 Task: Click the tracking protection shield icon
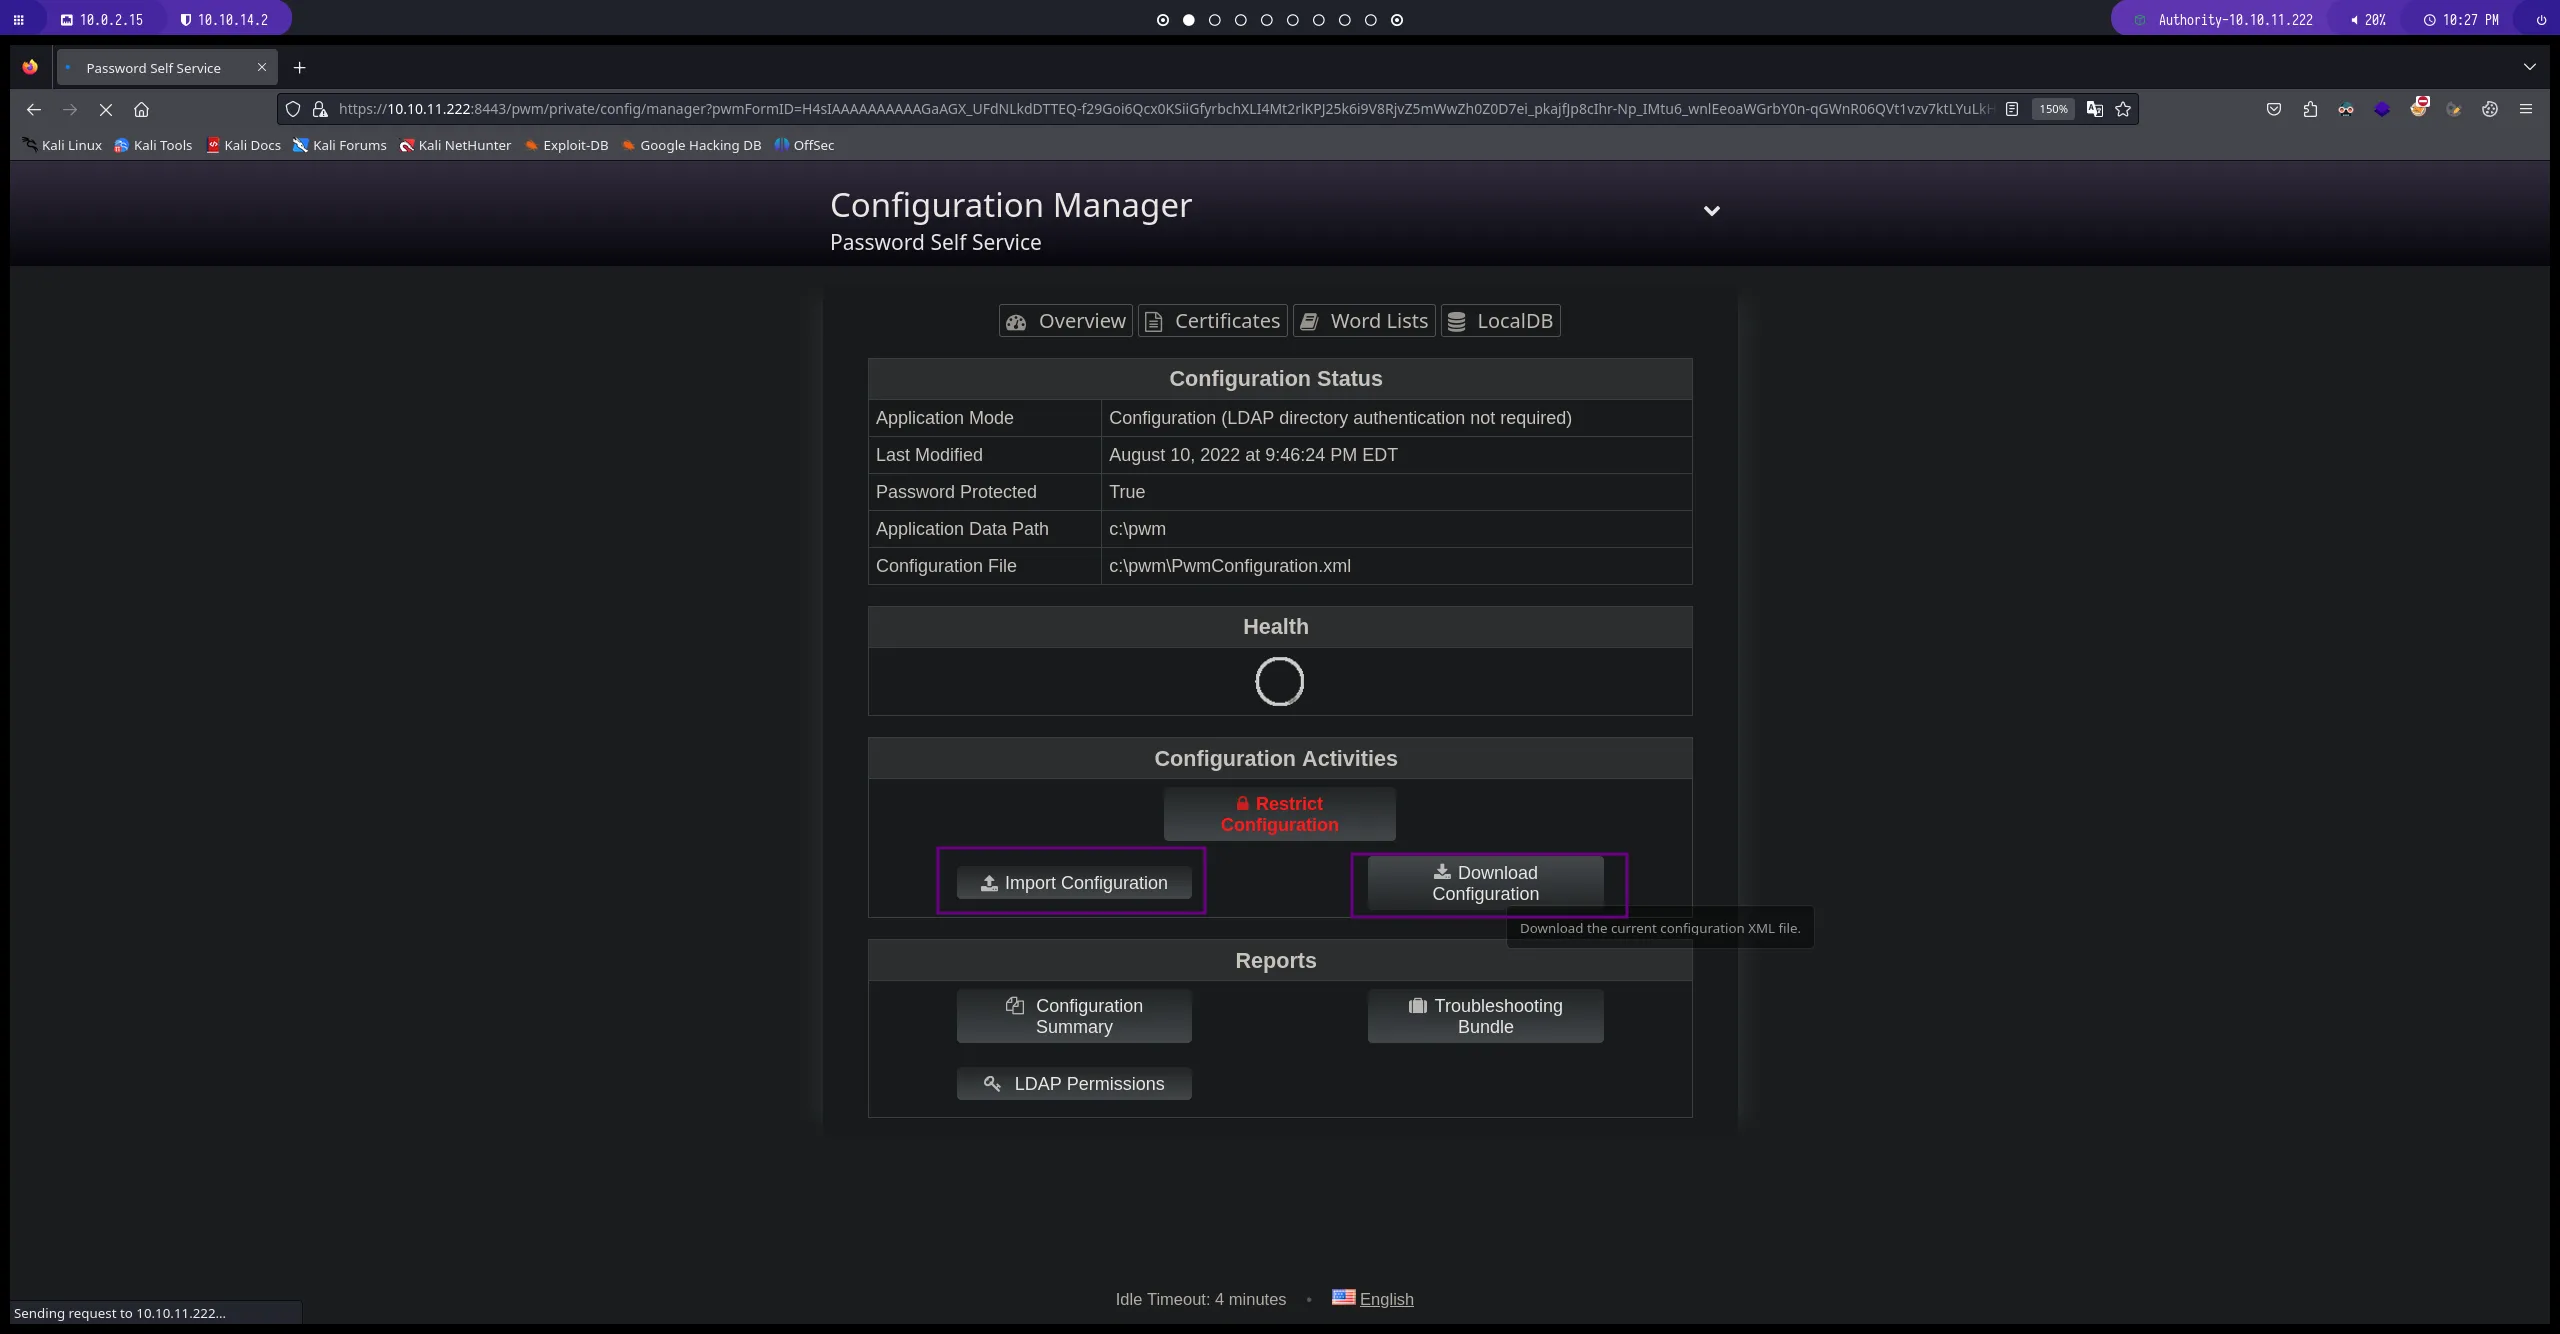pos(293,109)
